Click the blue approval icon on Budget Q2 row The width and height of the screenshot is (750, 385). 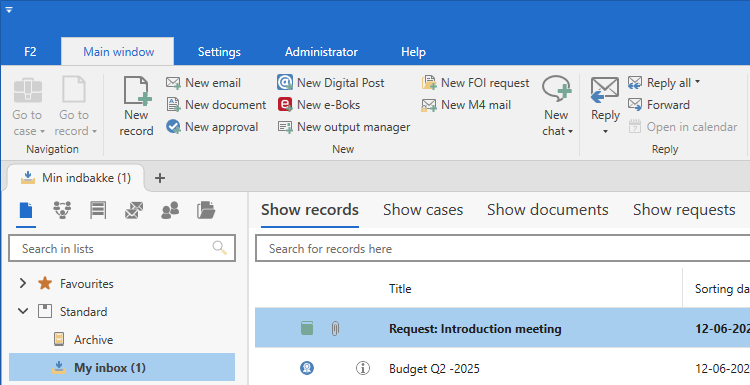pyautogui.click(x=307, y=368)
